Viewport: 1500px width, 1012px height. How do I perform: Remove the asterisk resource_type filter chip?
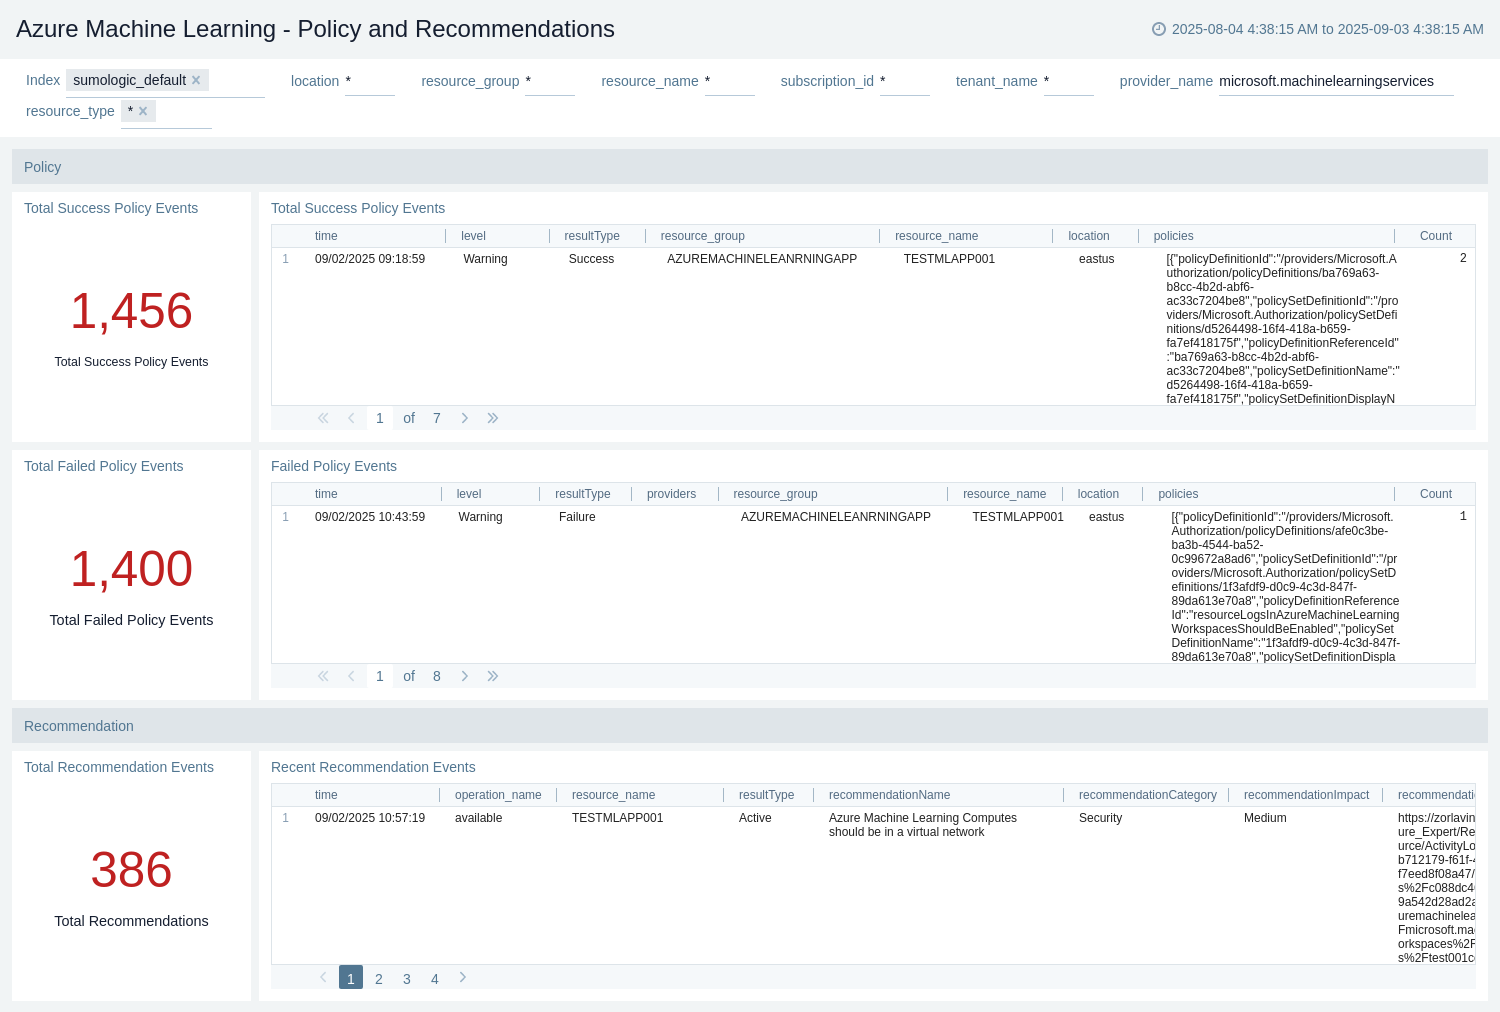click(x=143, y=111)
